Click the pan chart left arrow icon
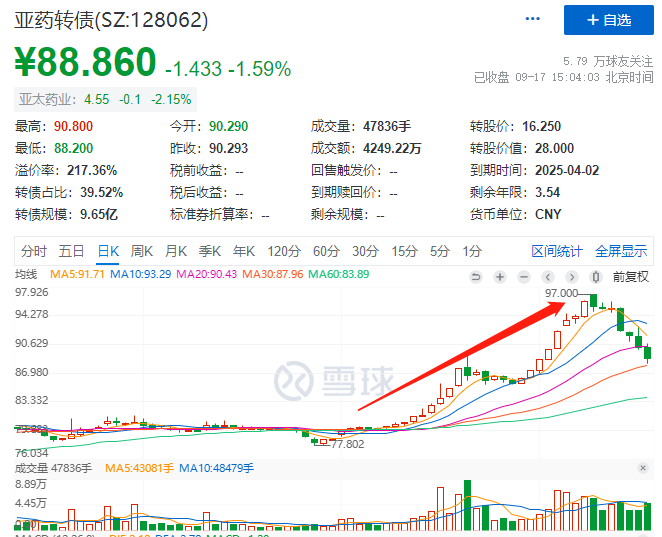The image size is (662, 537). point(548,277)
